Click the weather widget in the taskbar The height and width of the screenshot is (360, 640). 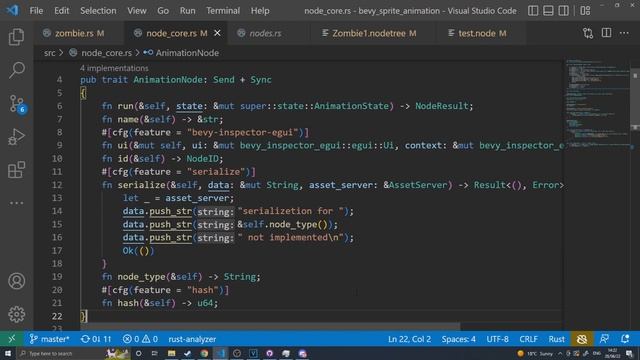[535, 353]
